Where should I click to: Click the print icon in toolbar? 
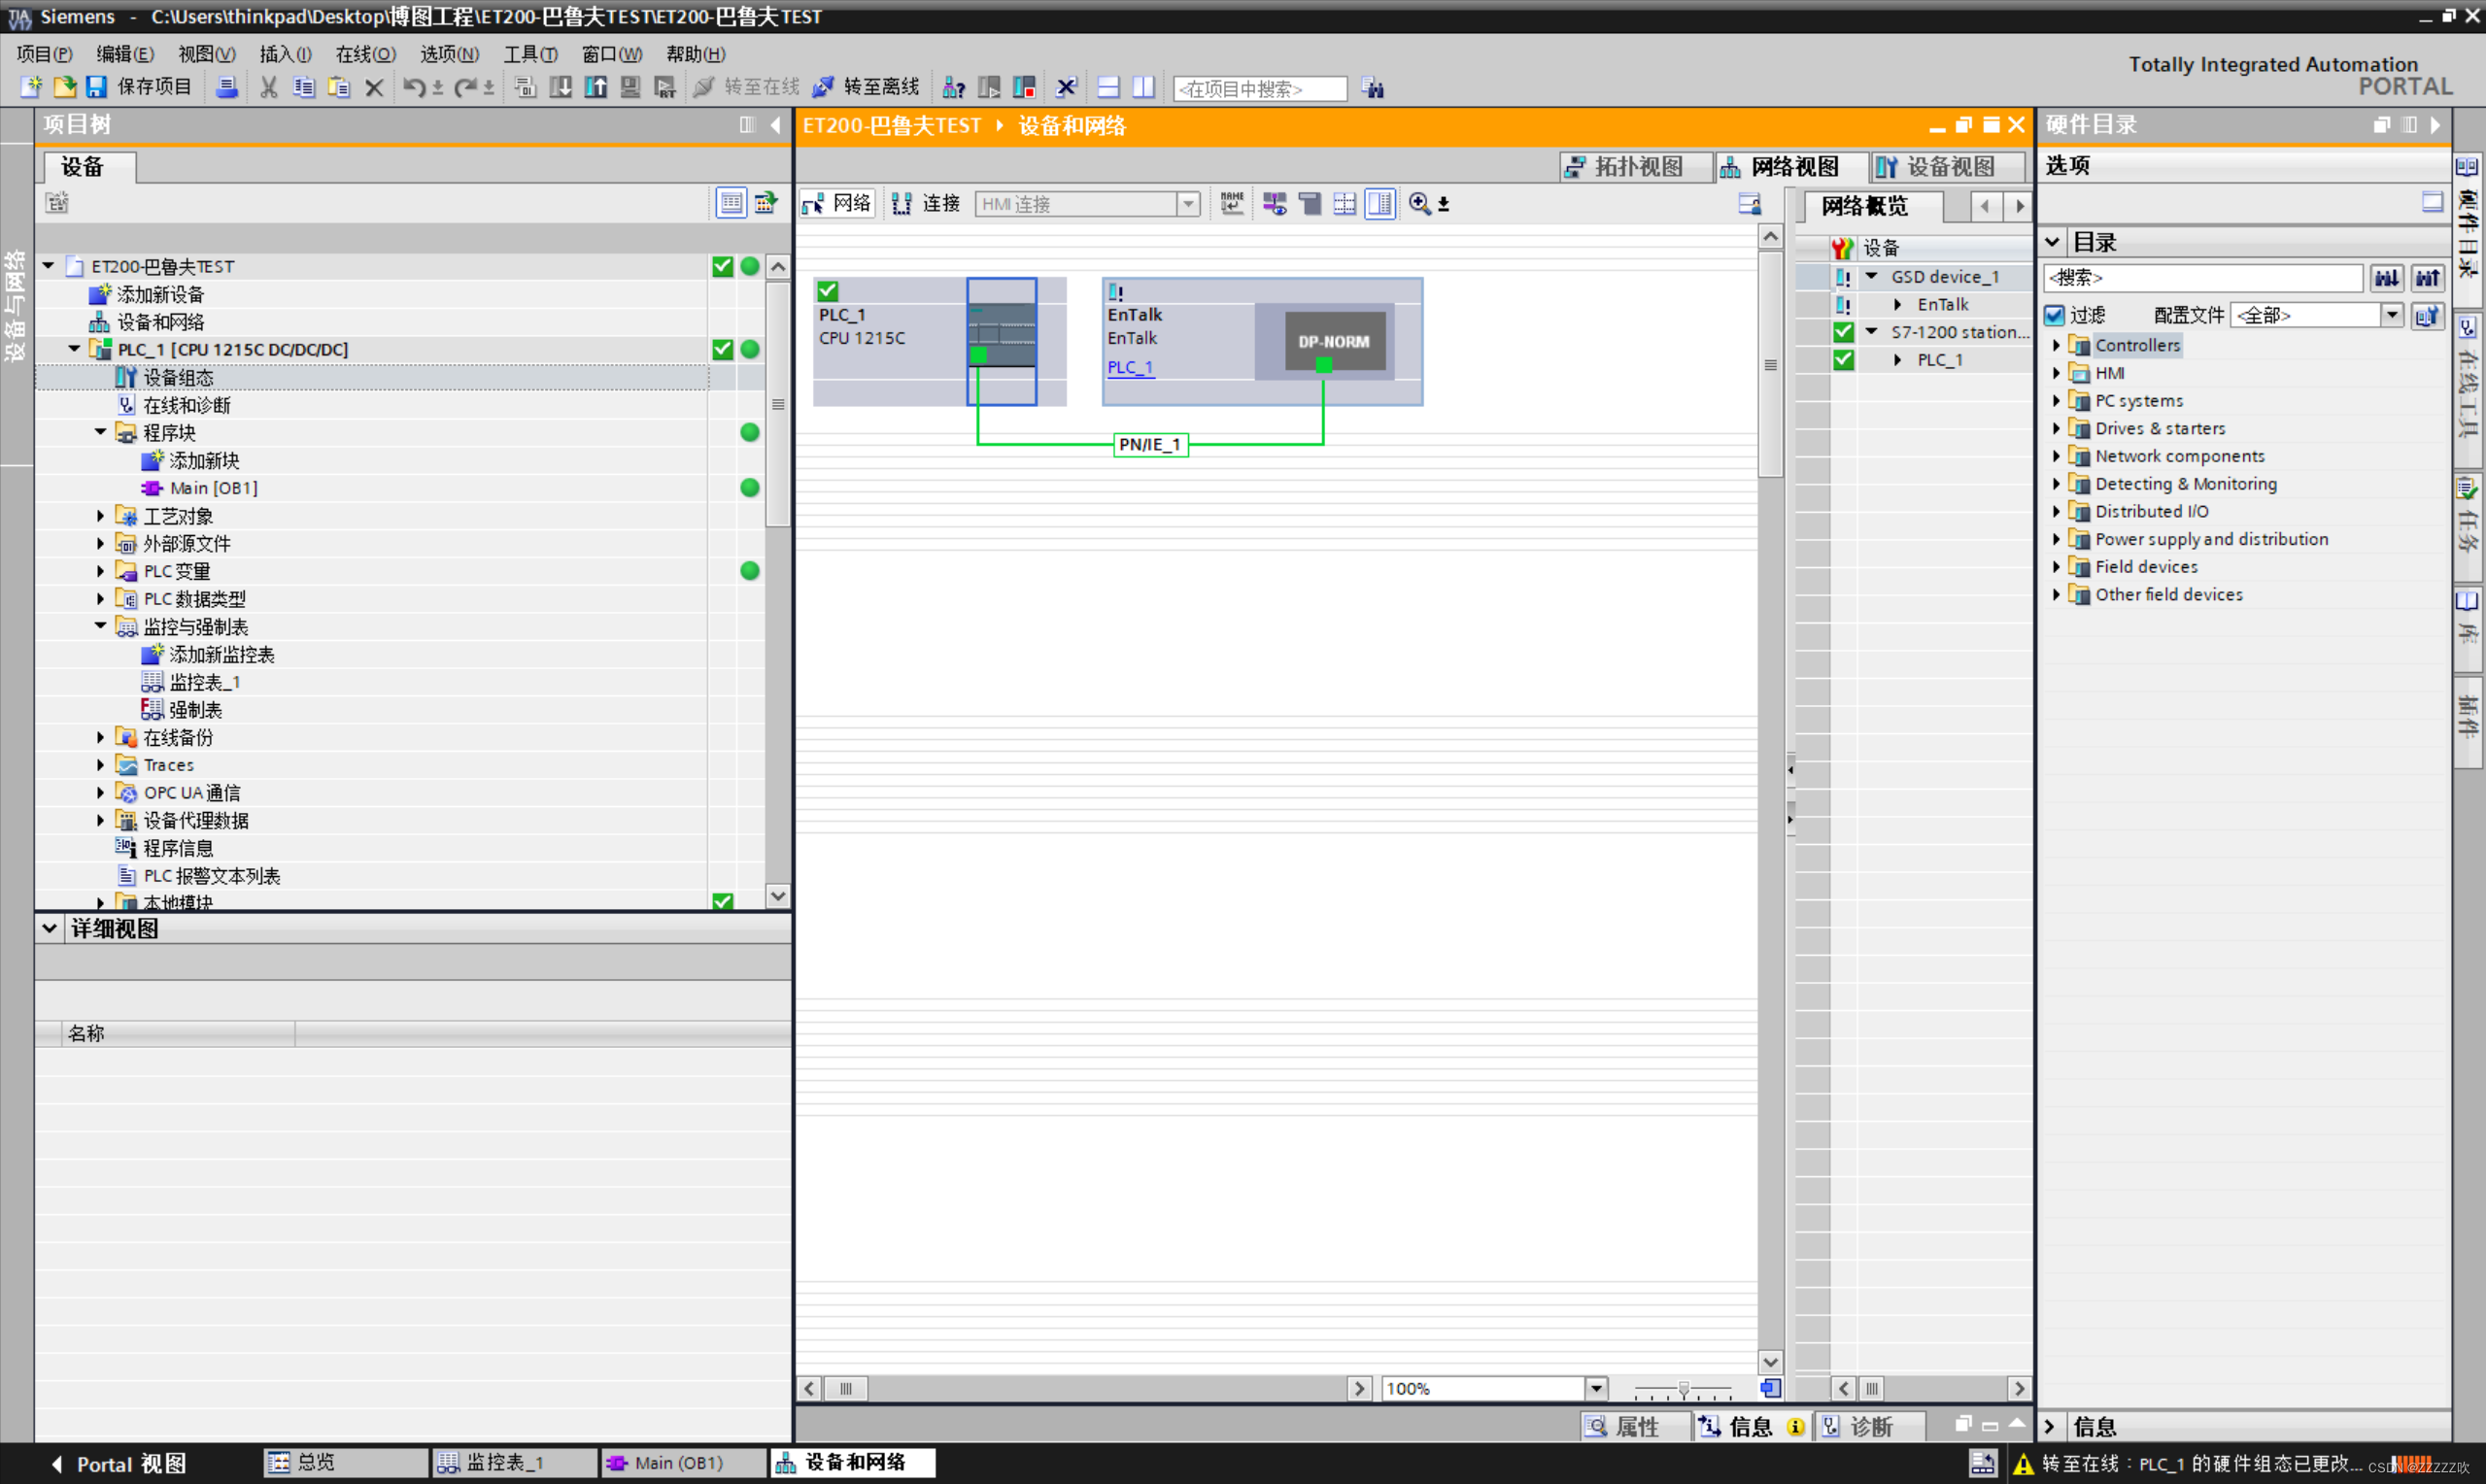tap(227, 87)
